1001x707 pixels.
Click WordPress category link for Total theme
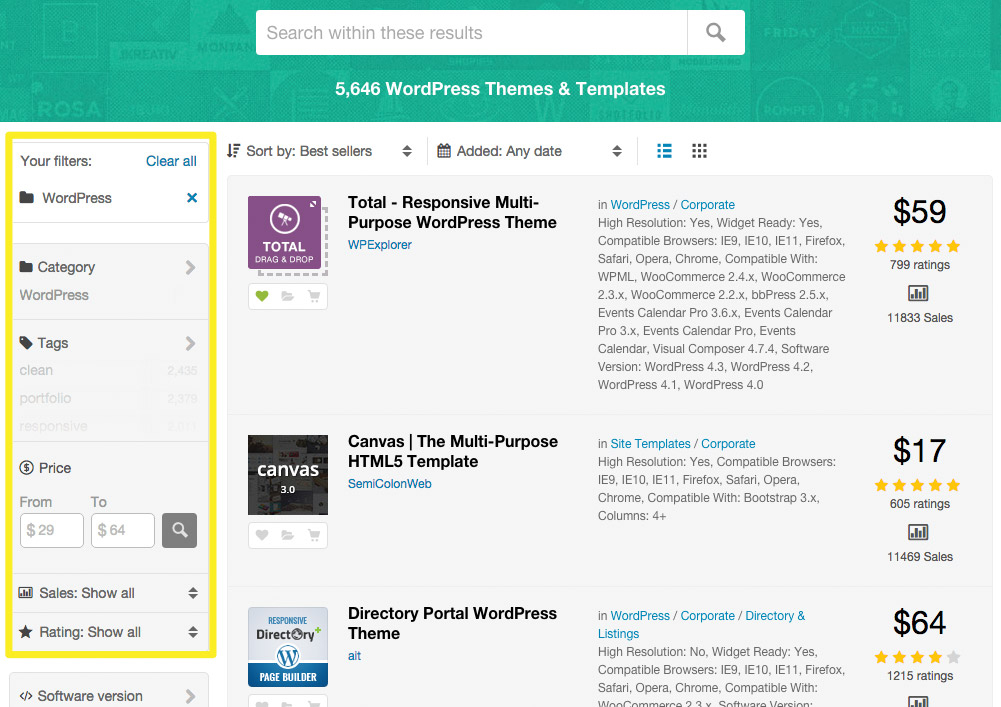(x=640, y=205)
